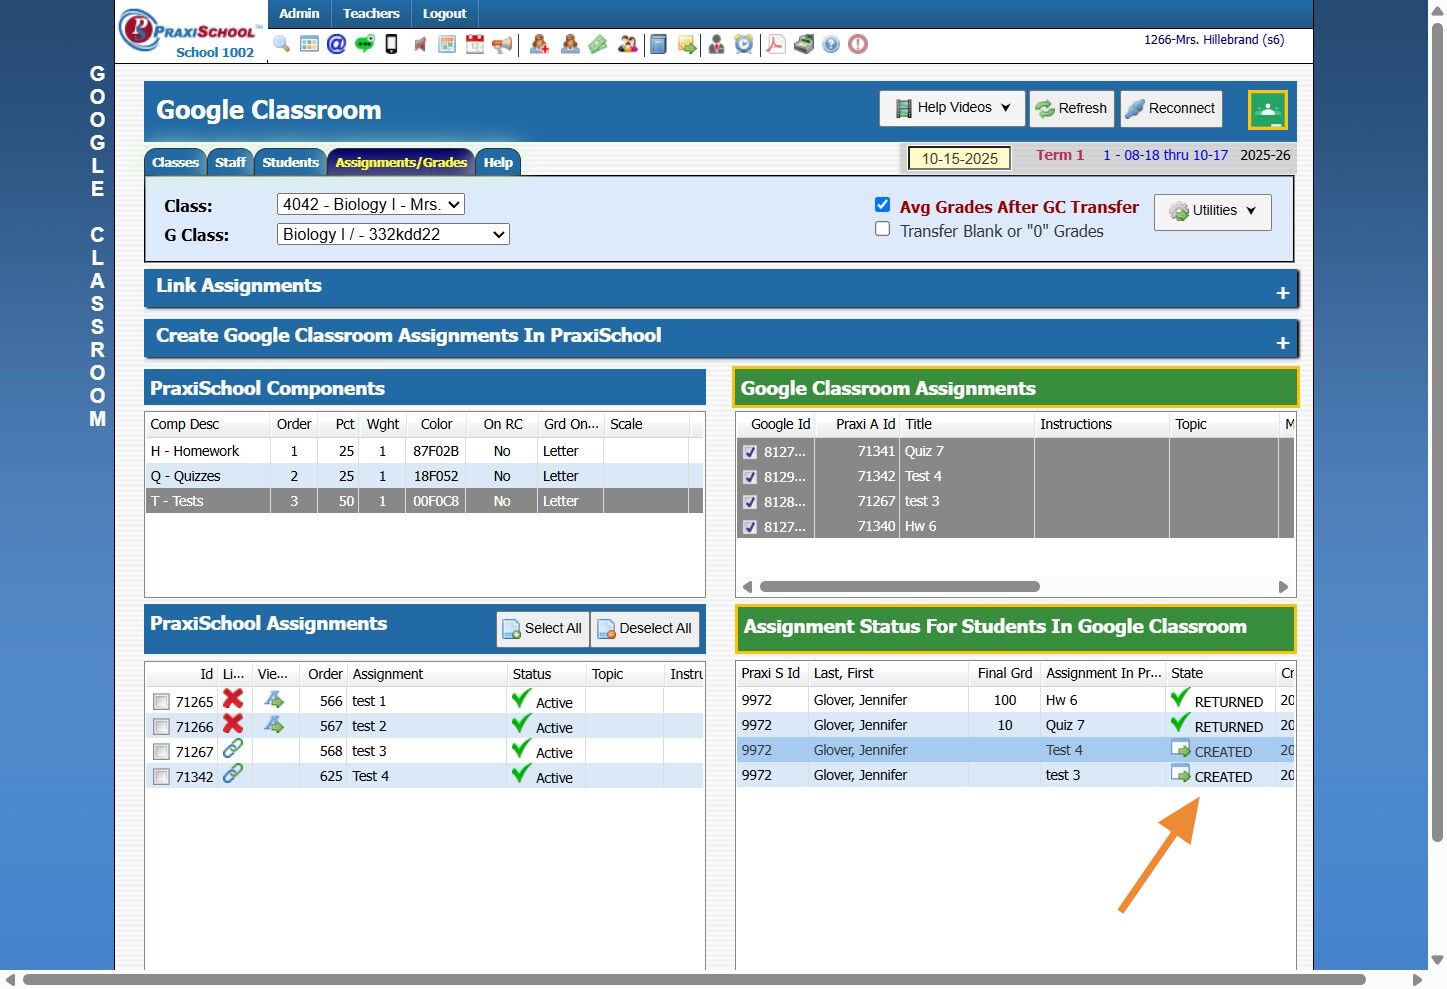
Task: Open the PDF document icon
Action: tap(775, 44)
